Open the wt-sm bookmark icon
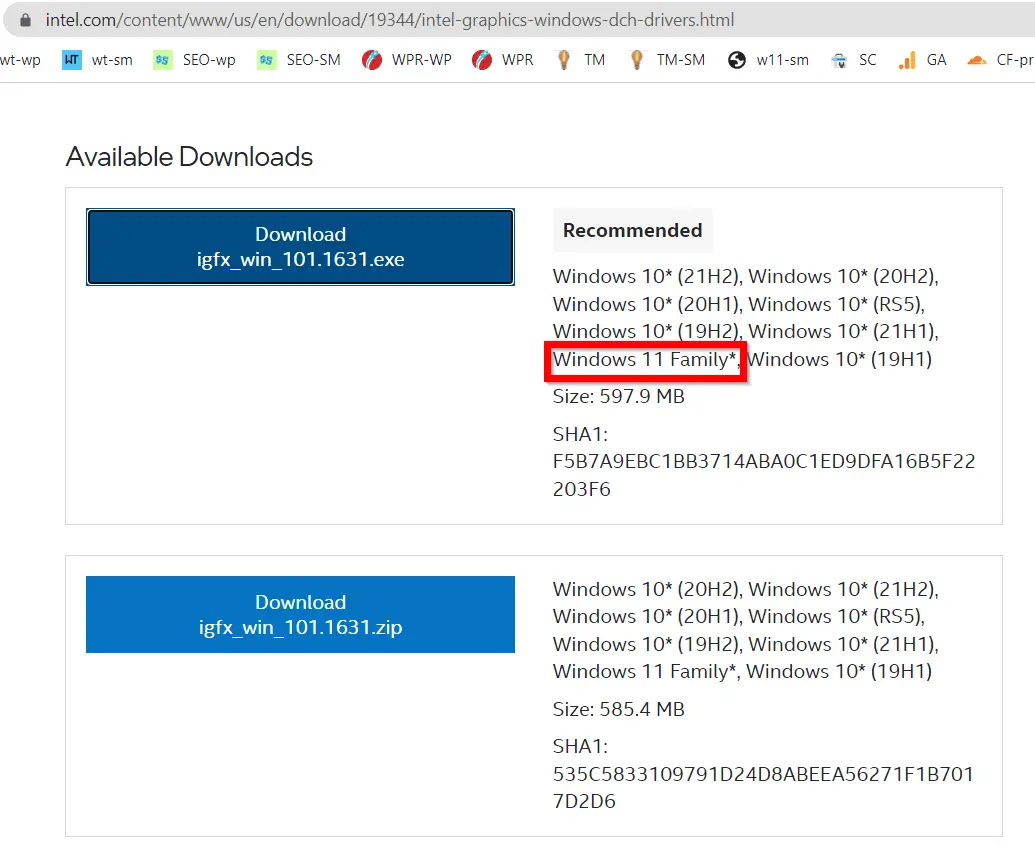Image resolution: width=1035 pixels, height=868 pixels. [x=71, y=60]
